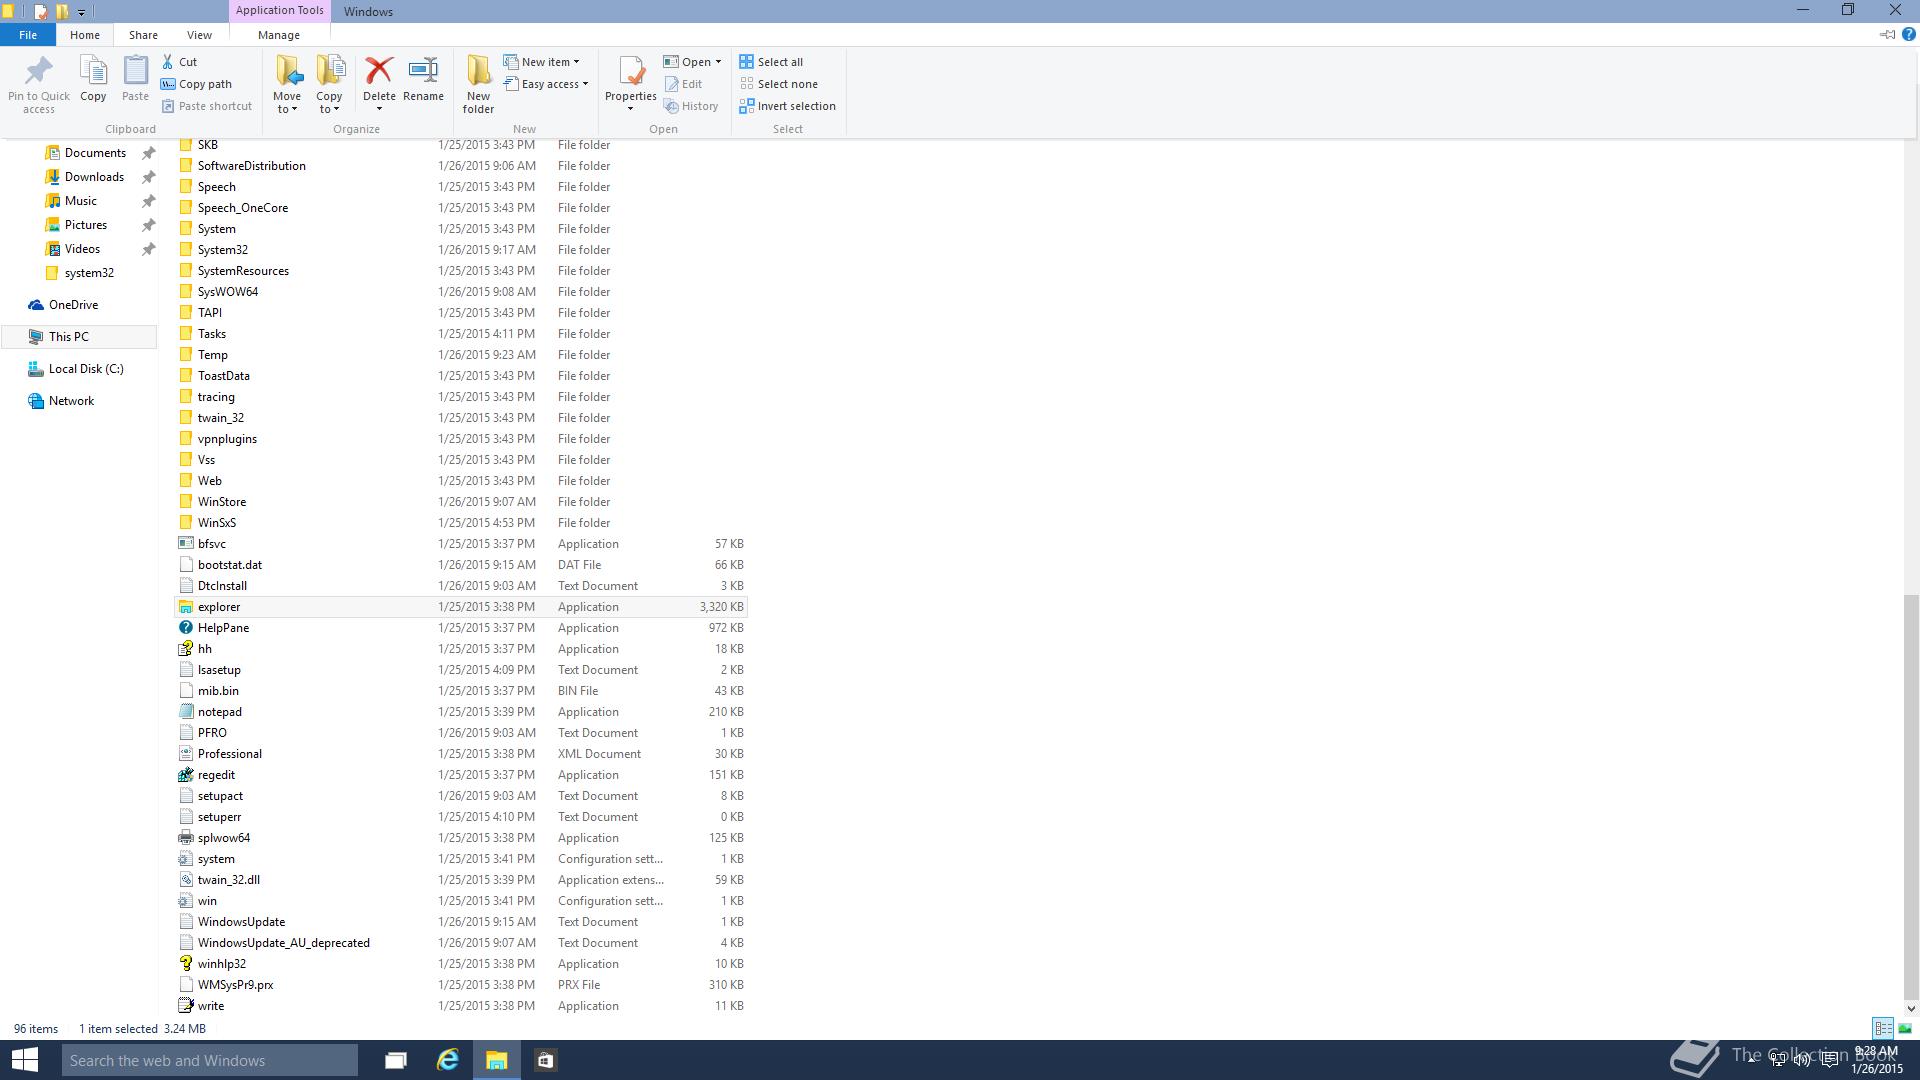Click the Application Tools contextual tab
The height and width of the screenshot is (1080, 1920).
click(x=279, y=10)
